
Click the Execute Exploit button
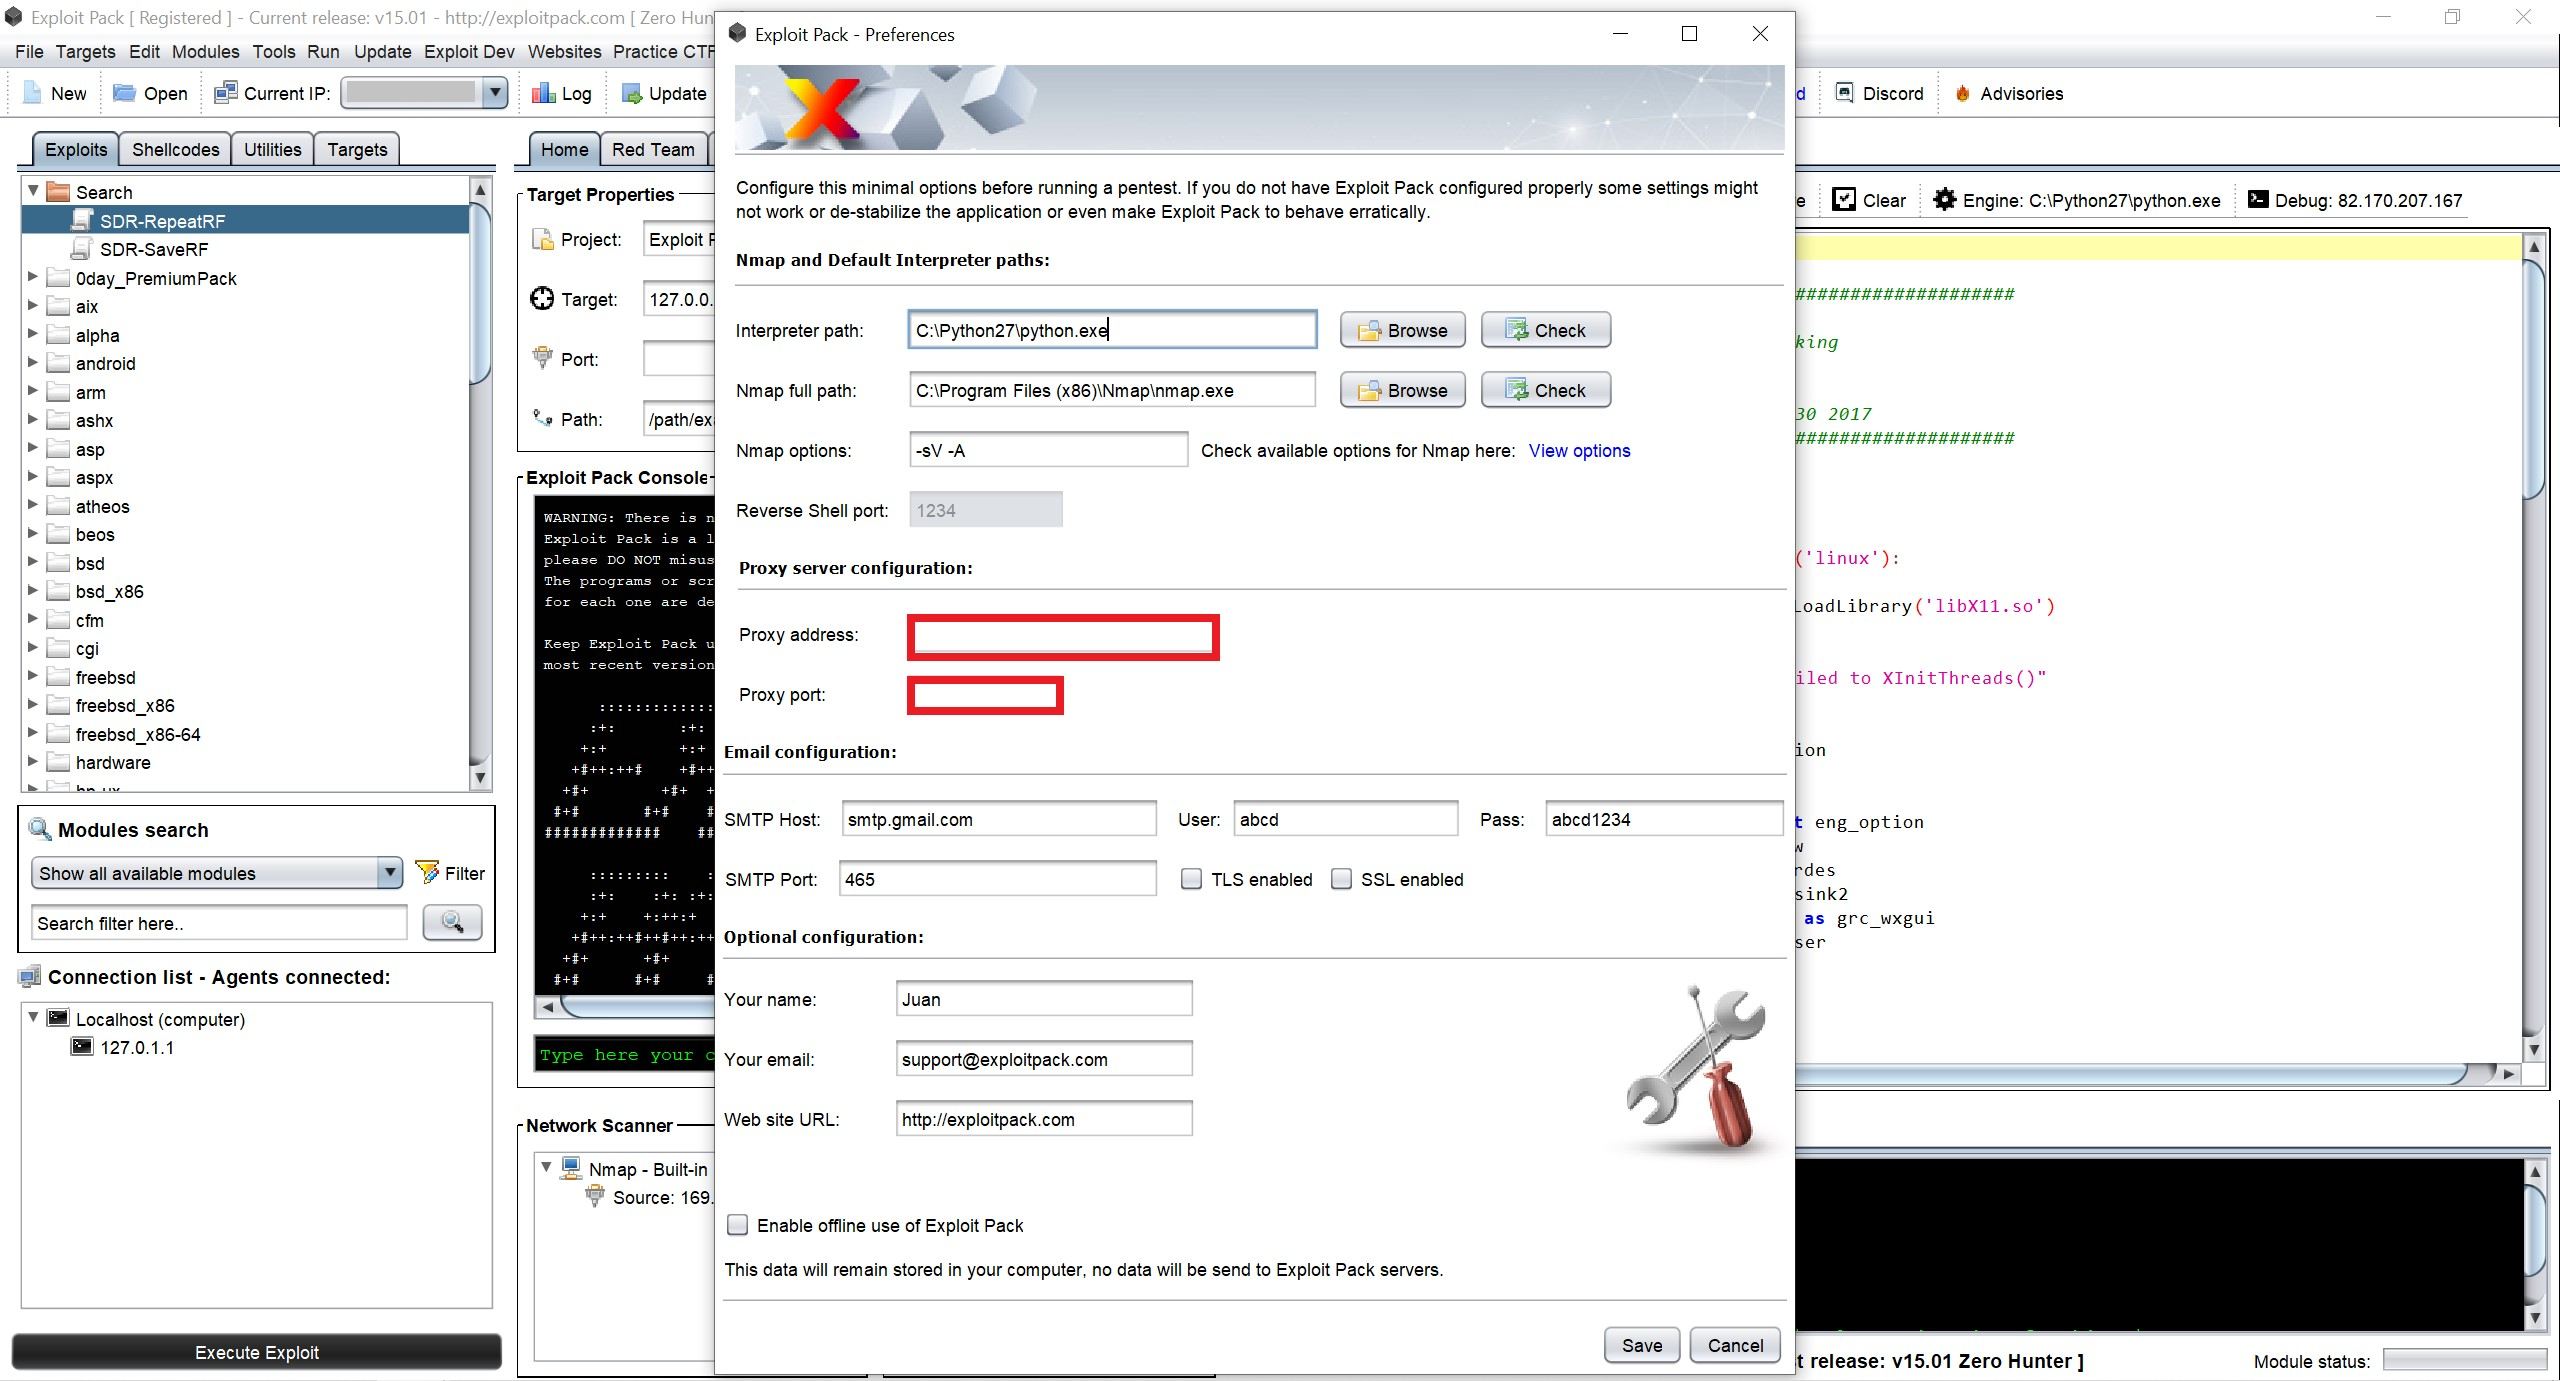tap(256, 1352)
